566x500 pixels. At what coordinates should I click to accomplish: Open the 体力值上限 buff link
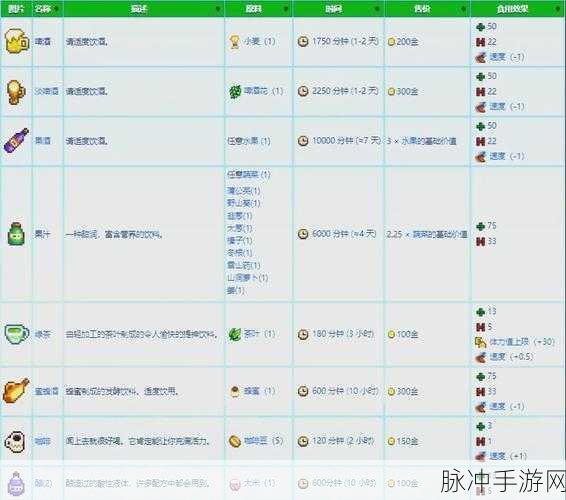click(509, 342)
